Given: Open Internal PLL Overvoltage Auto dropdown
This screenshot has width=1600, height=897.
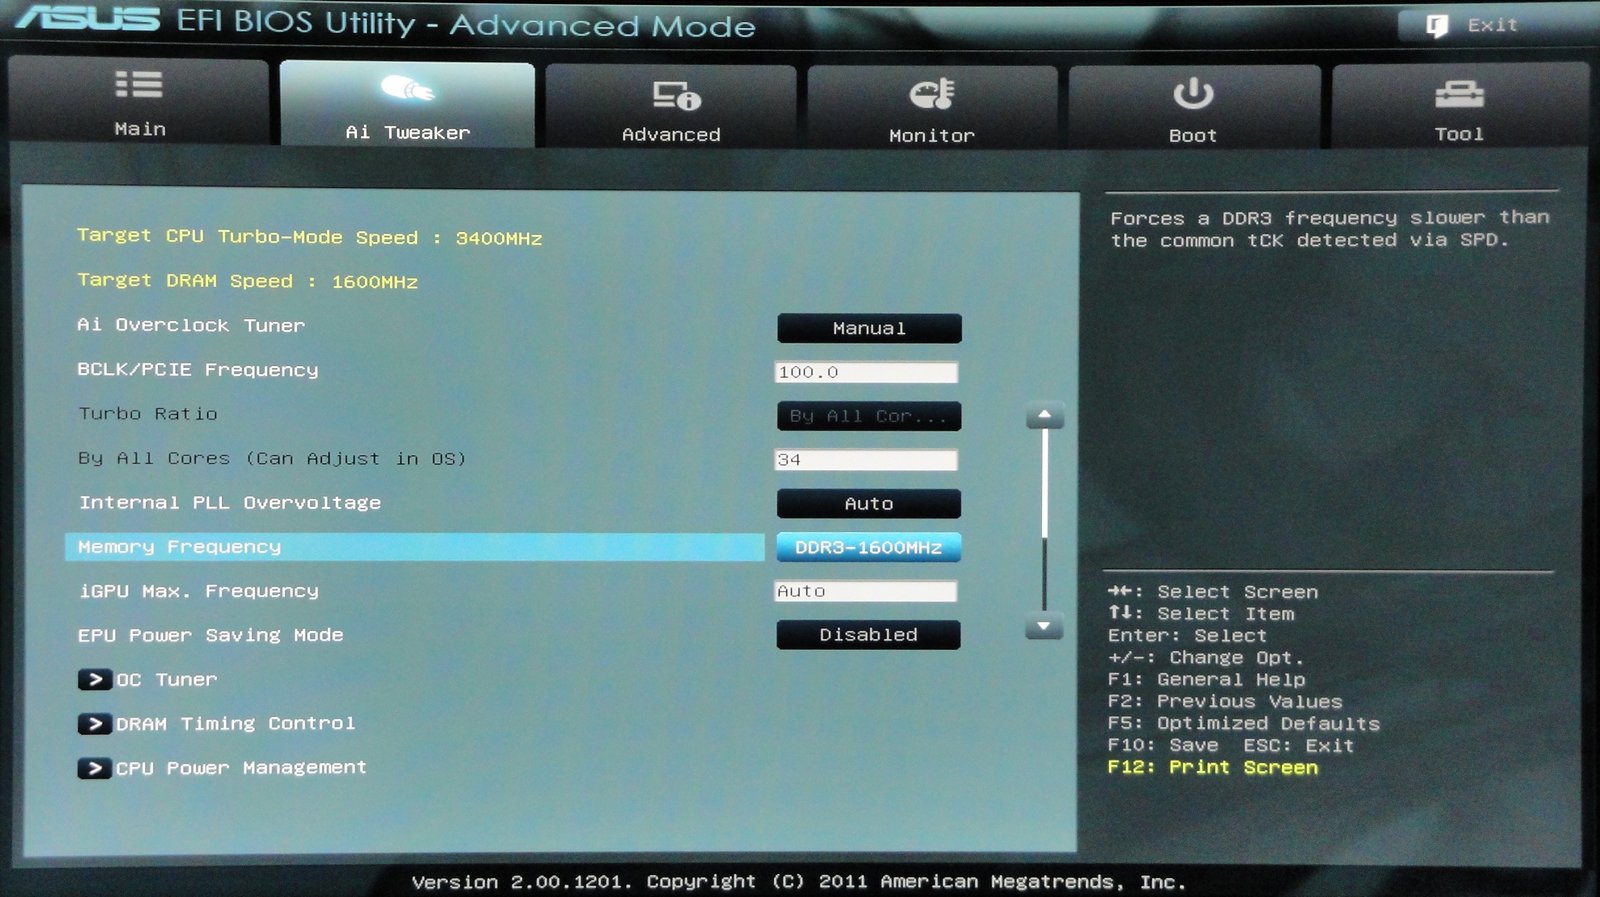Looking at the screenshot, I should pos(869,504).
